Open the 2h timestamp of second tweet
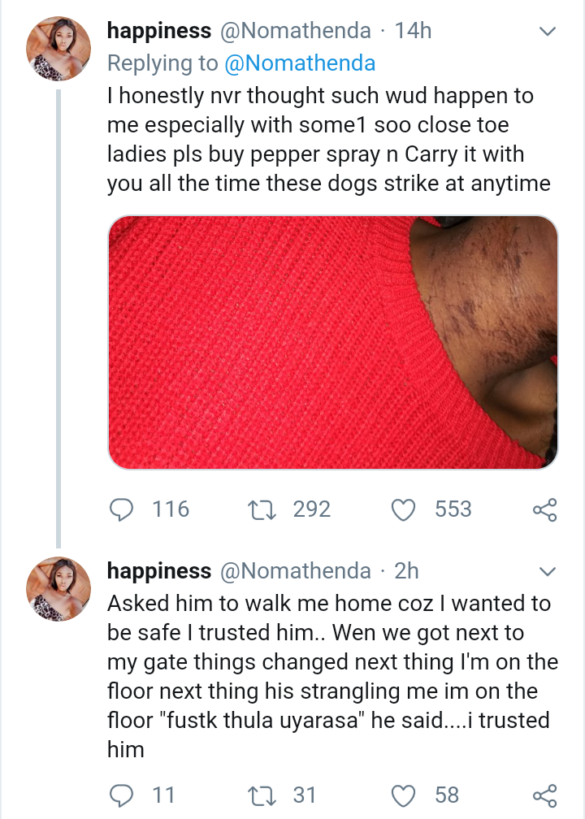Image resolution: width=585 pixels, height=819 pixels. 407,571
